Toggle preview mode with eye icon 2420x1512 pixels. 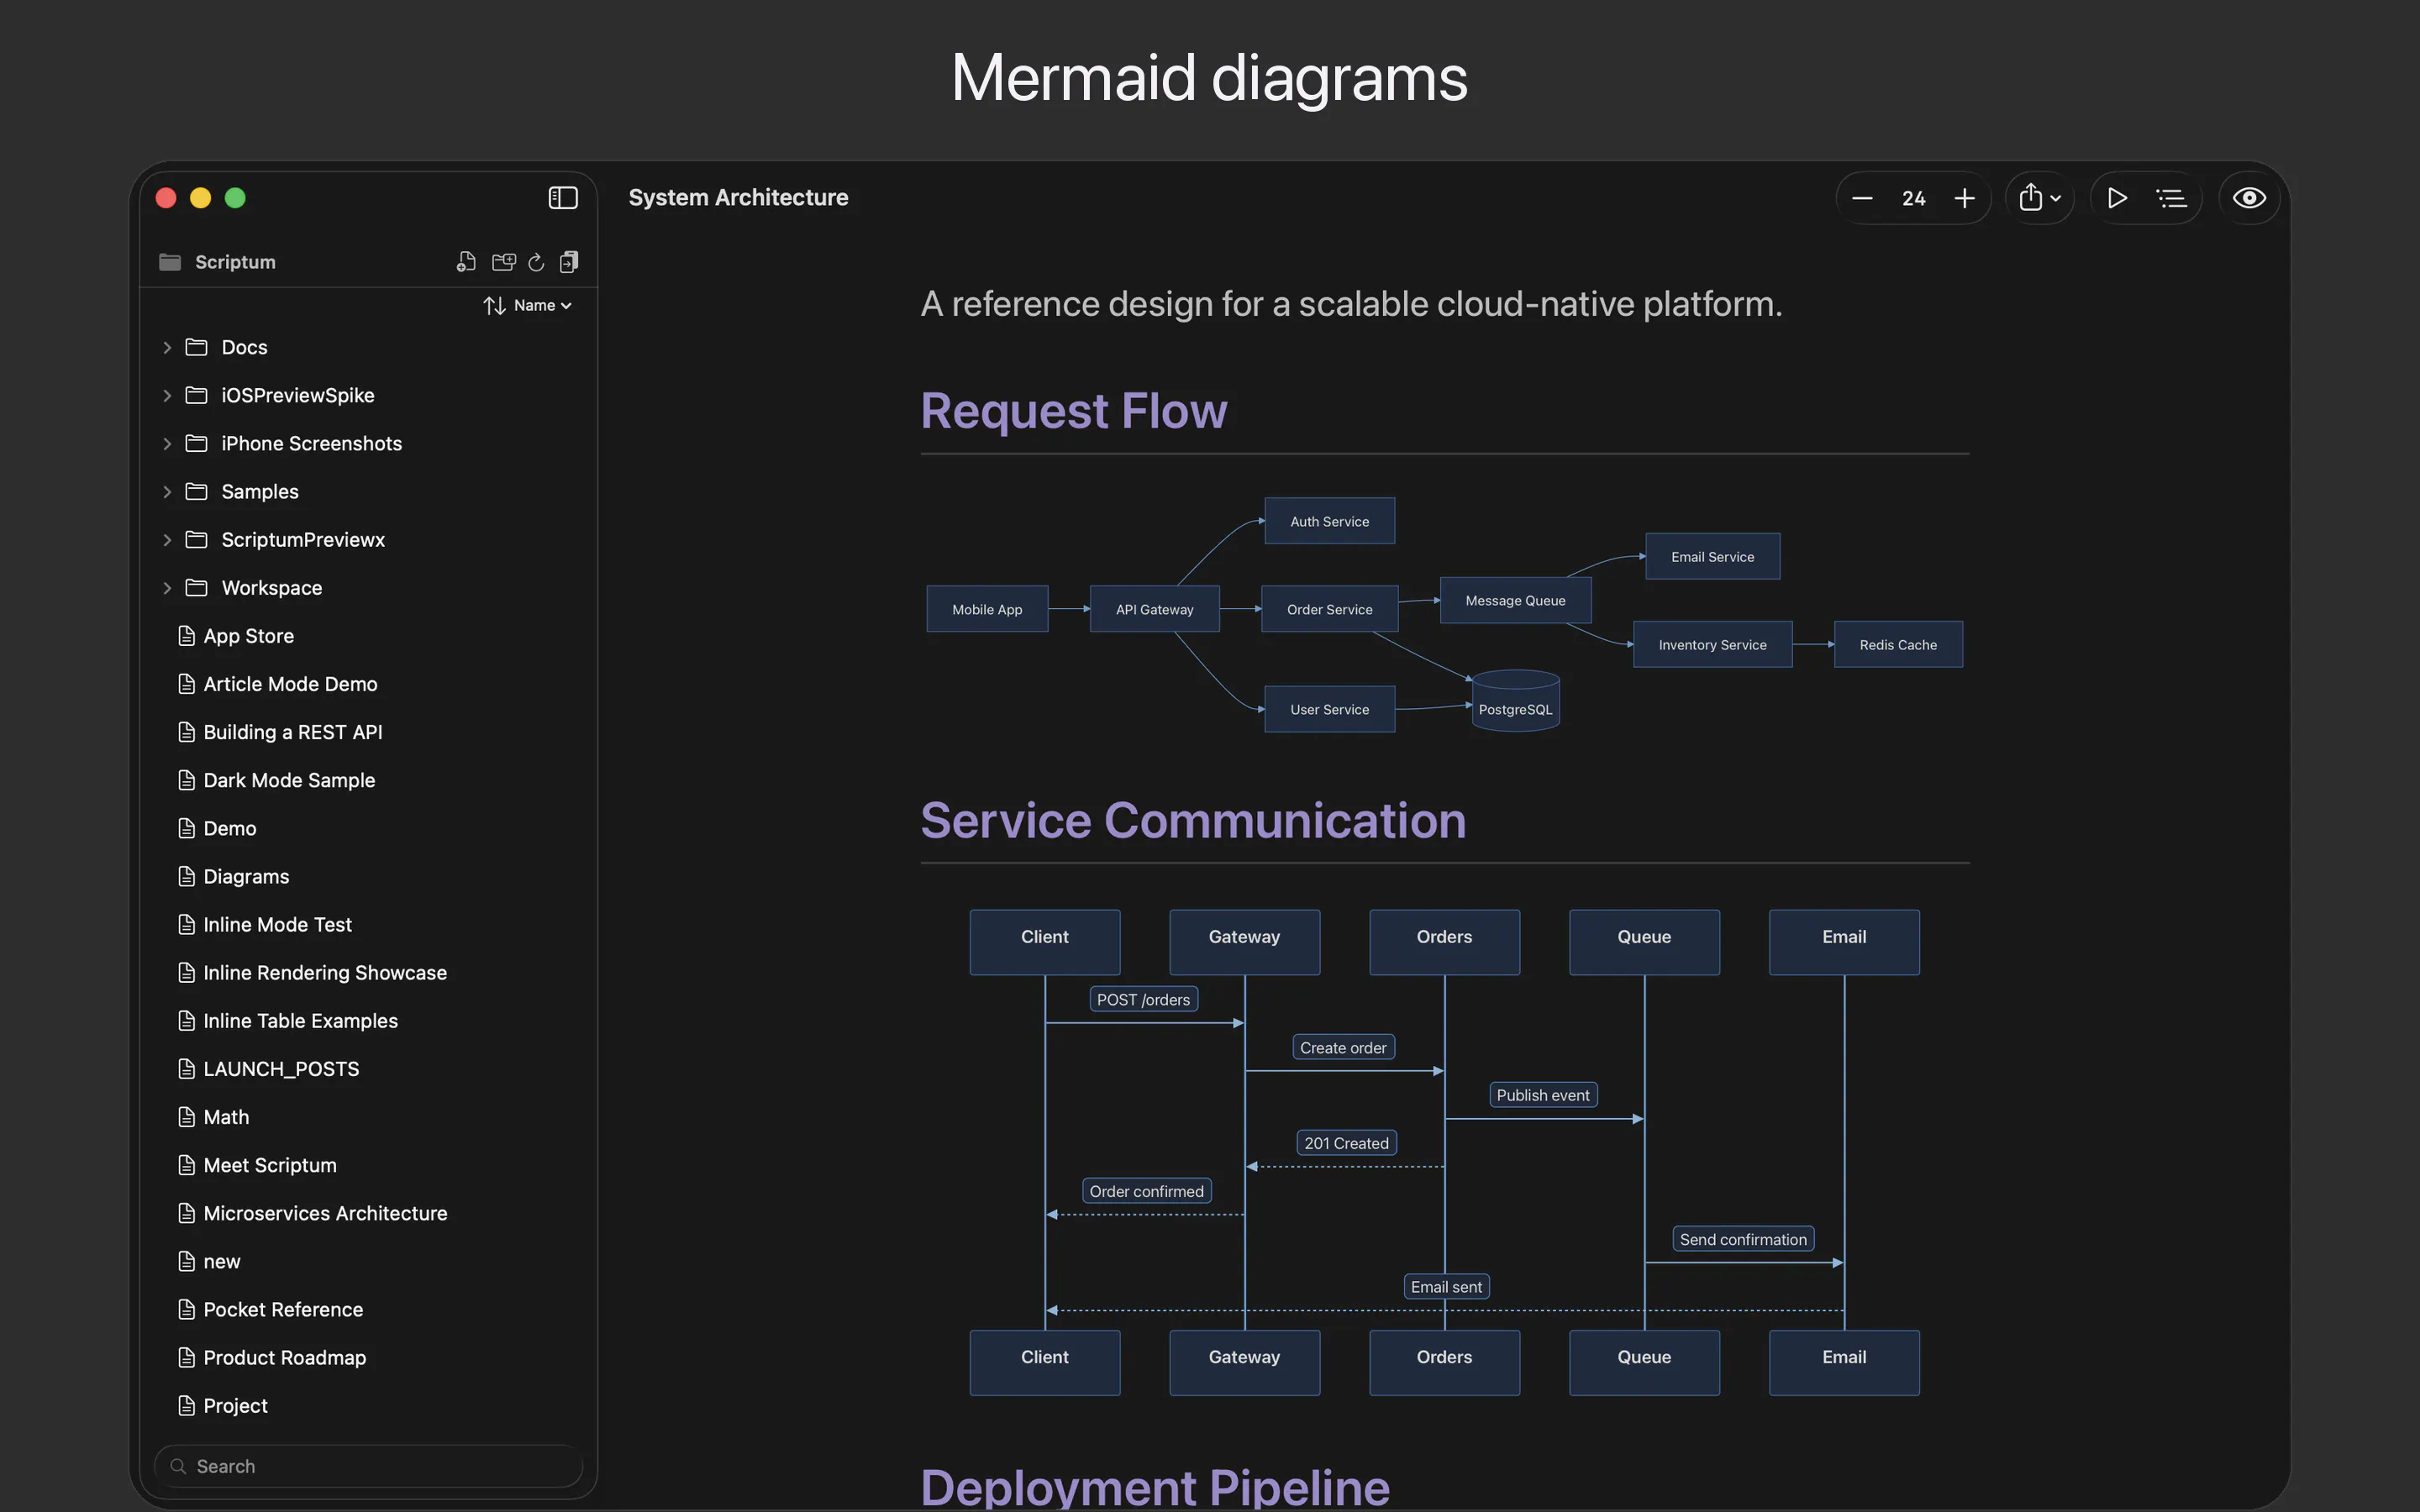2249,198
